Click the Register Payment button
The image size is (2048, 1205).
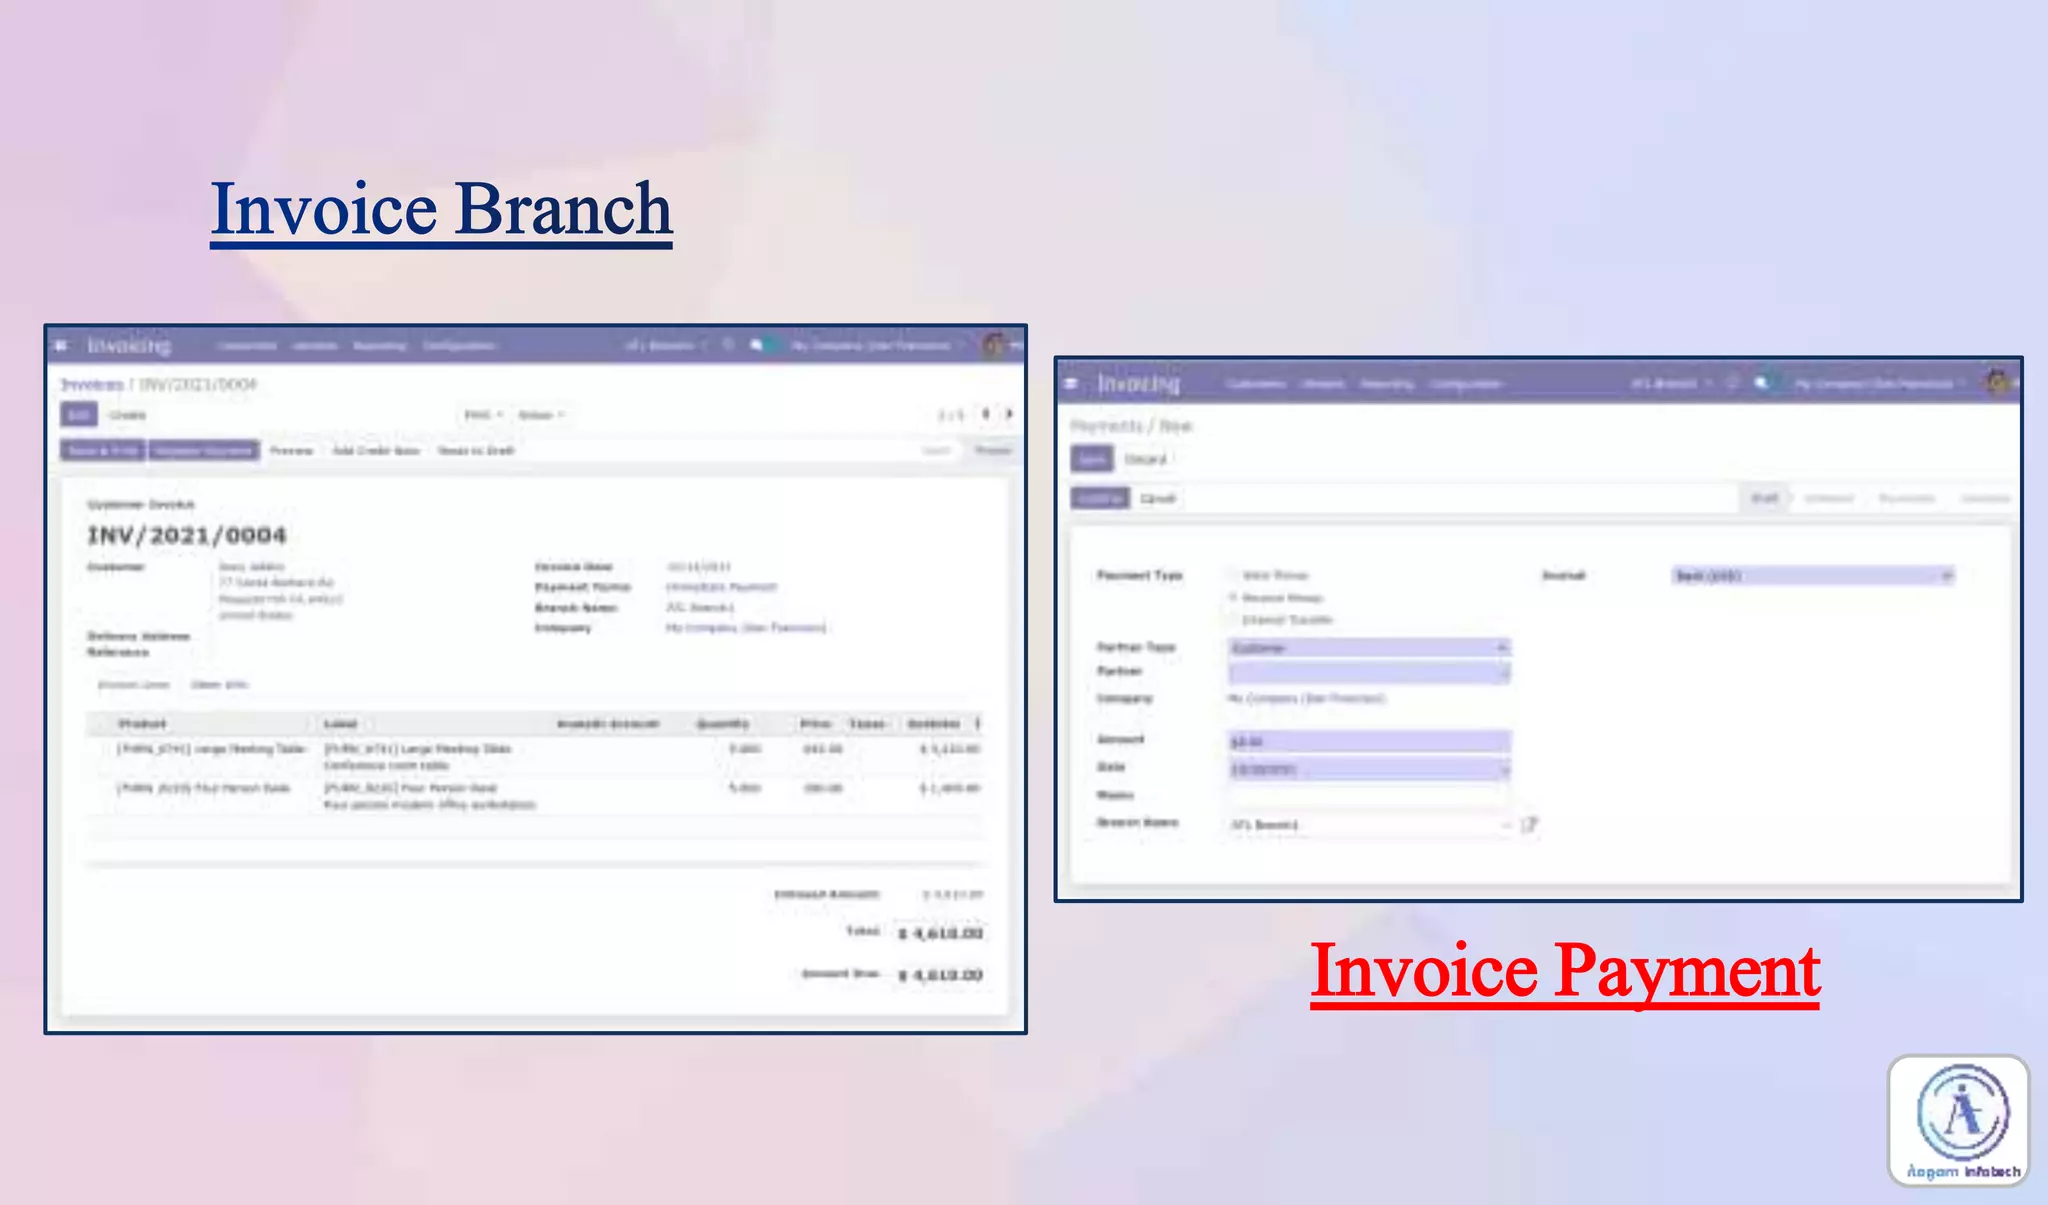click(x=204, y=451)
